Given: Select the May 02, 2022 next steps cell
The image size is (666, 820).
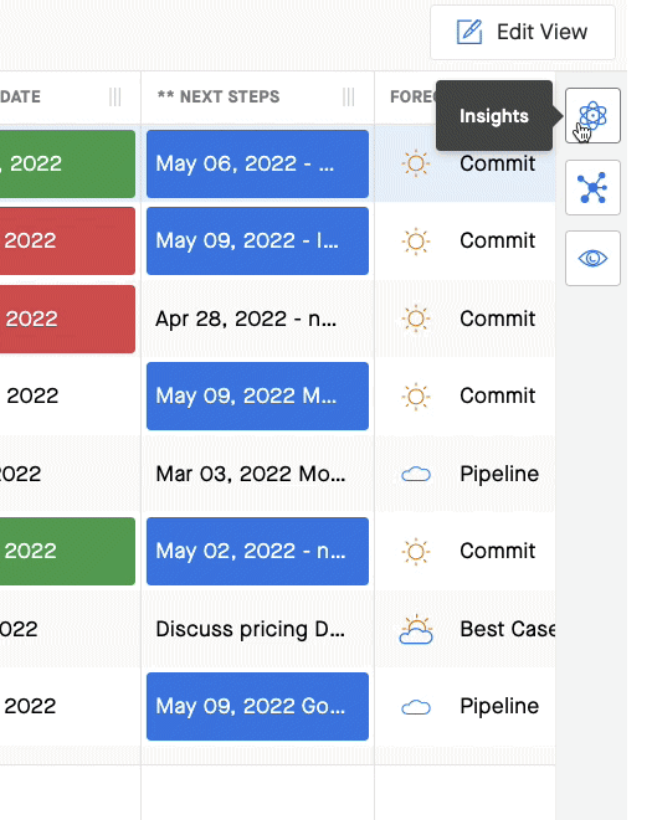Looking at the screenshot, I should tap(257, 551).
